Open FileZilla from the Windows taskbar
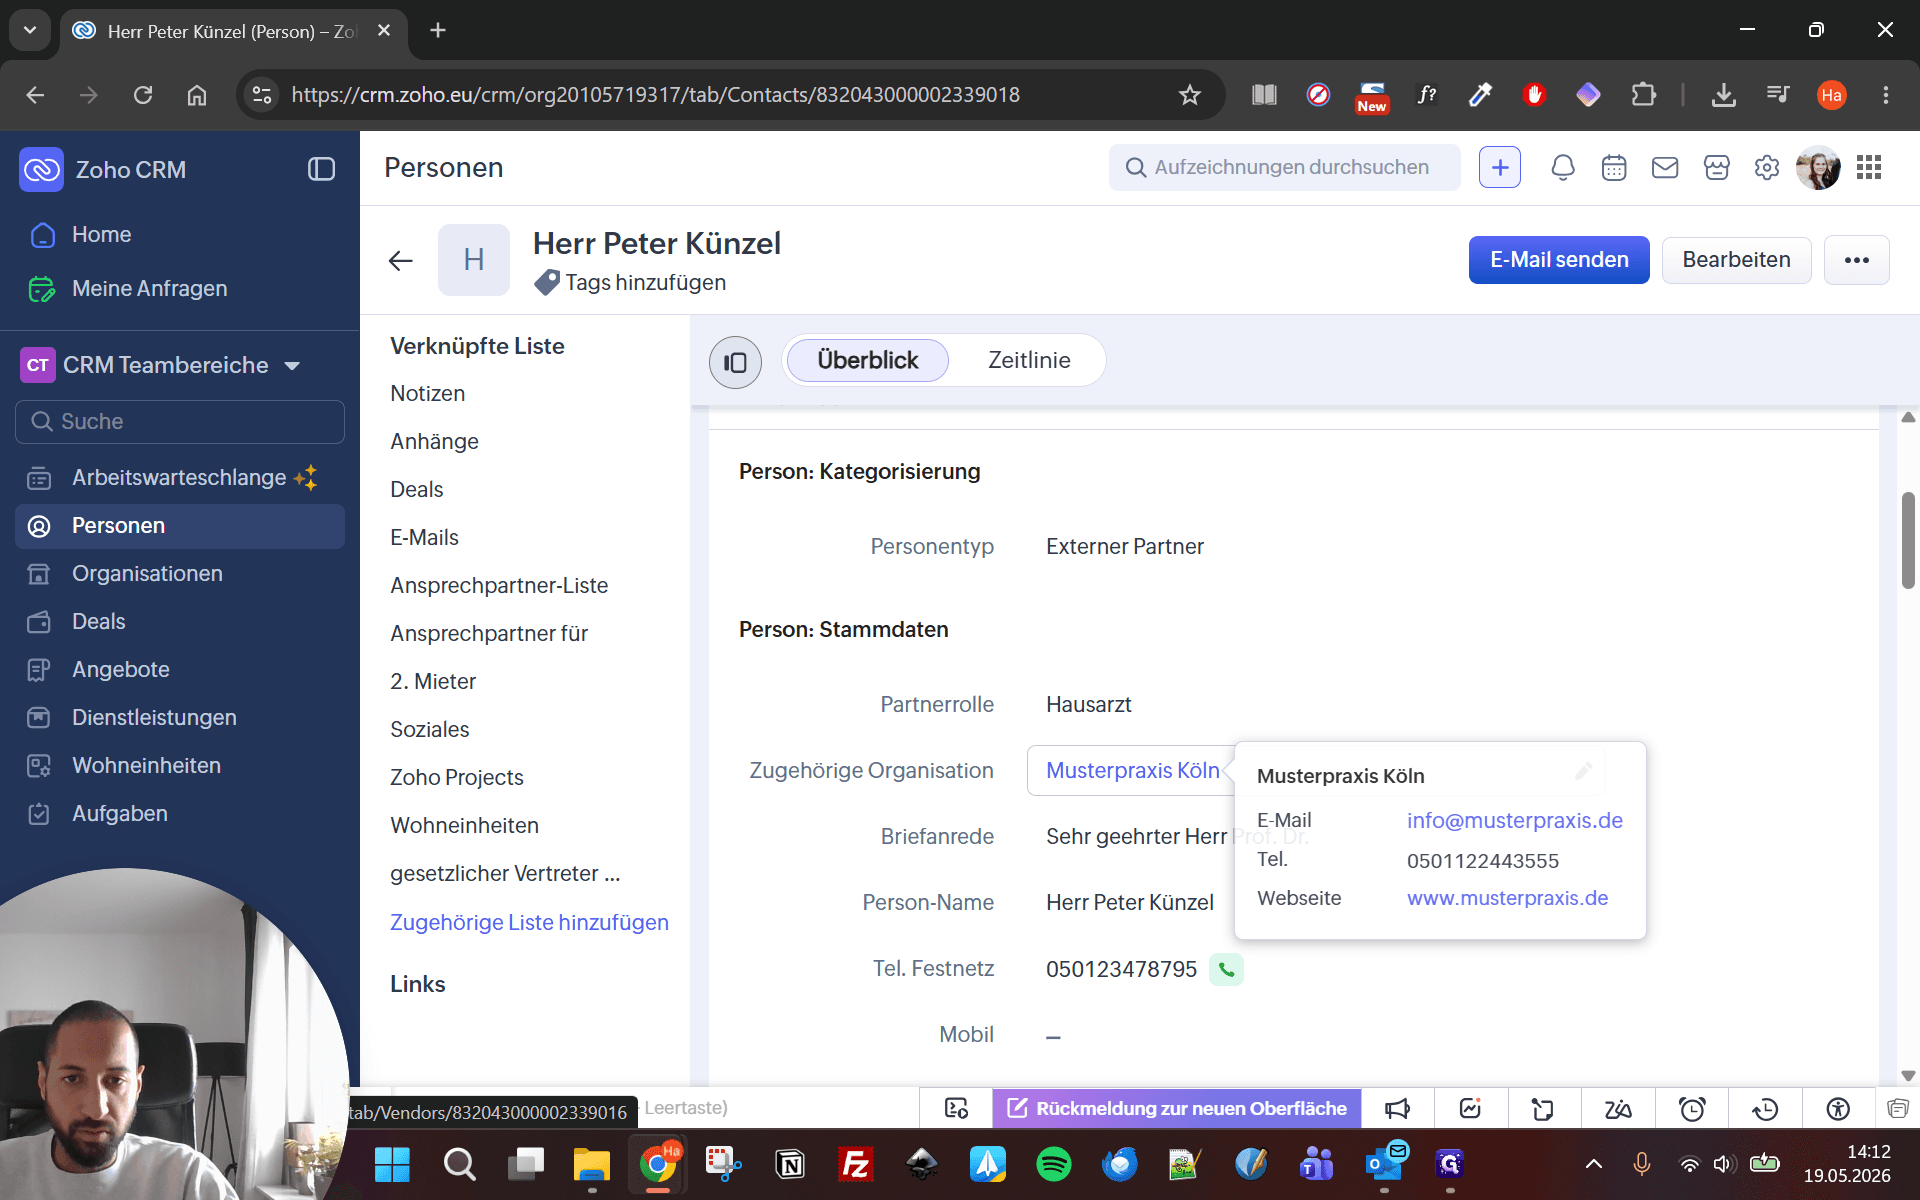 point(856,1164)
